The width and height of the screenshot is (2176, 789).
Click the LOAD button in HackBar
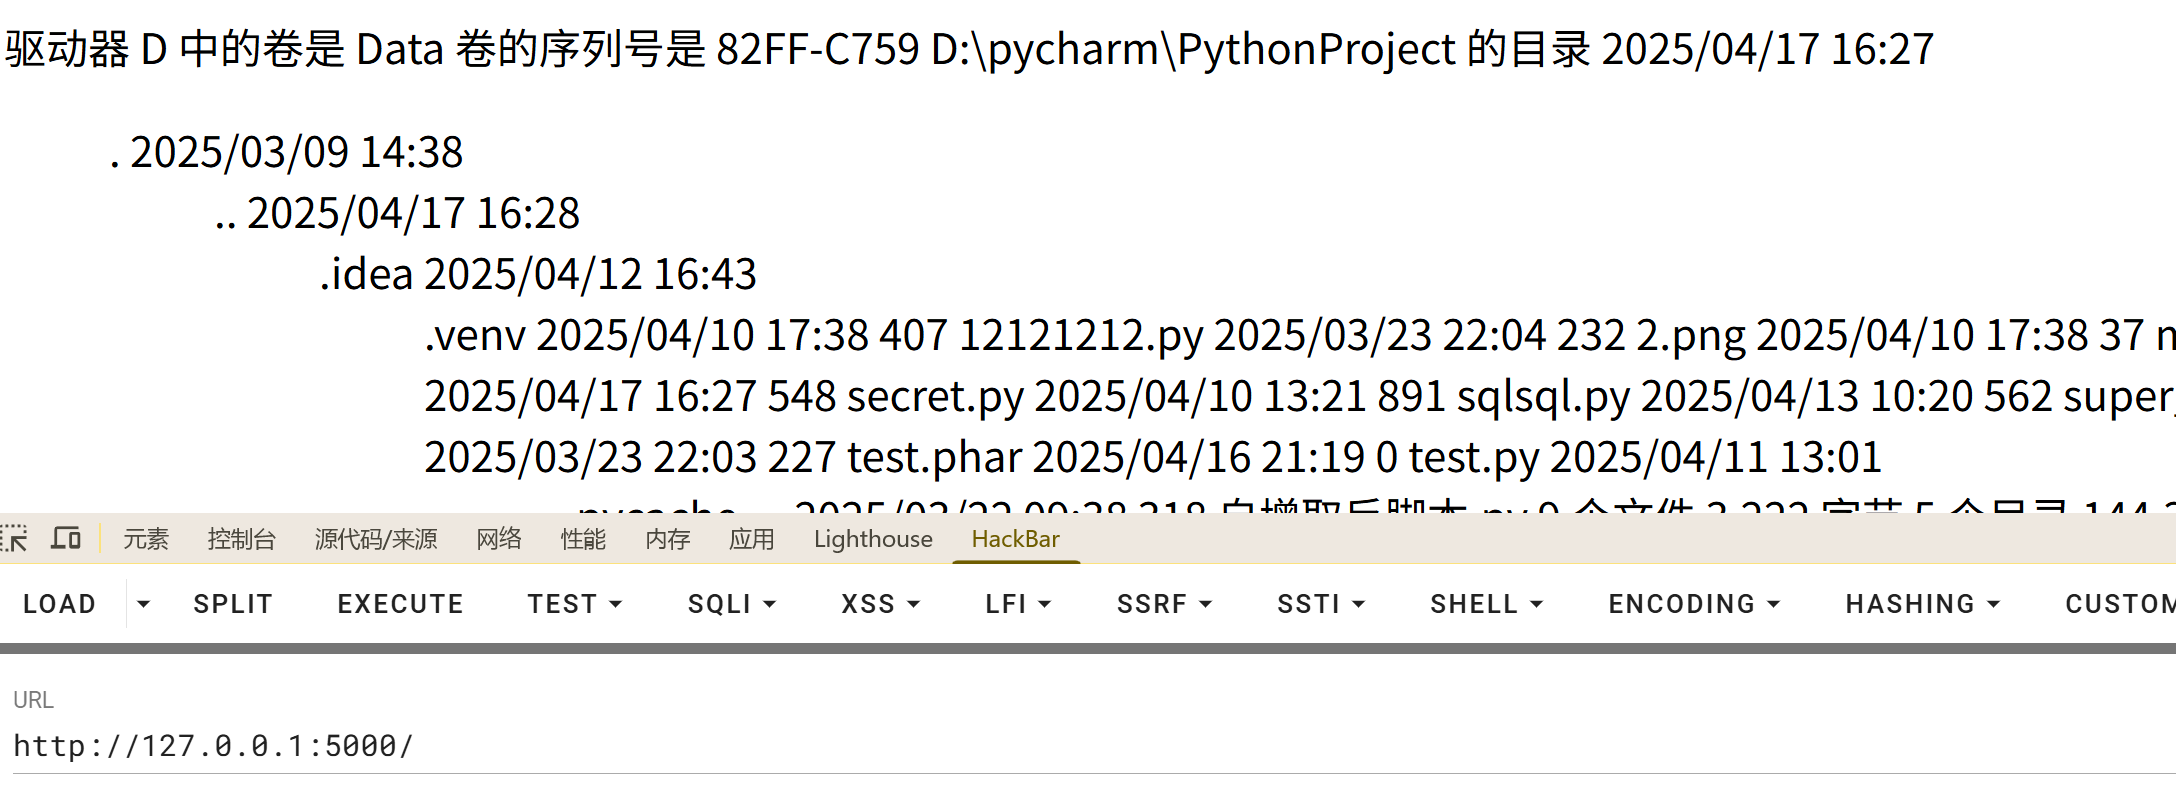coord(60,604)
